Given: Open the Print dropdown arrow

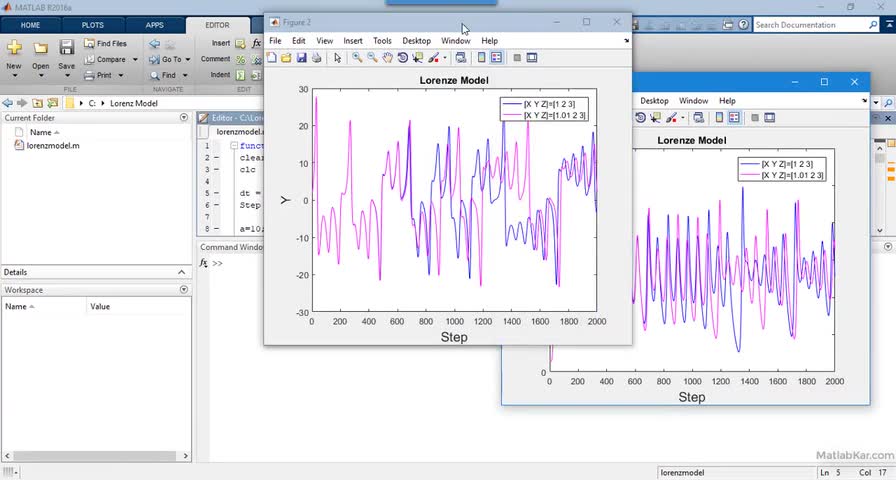Looking at the screenshot, I should (121, 75).
